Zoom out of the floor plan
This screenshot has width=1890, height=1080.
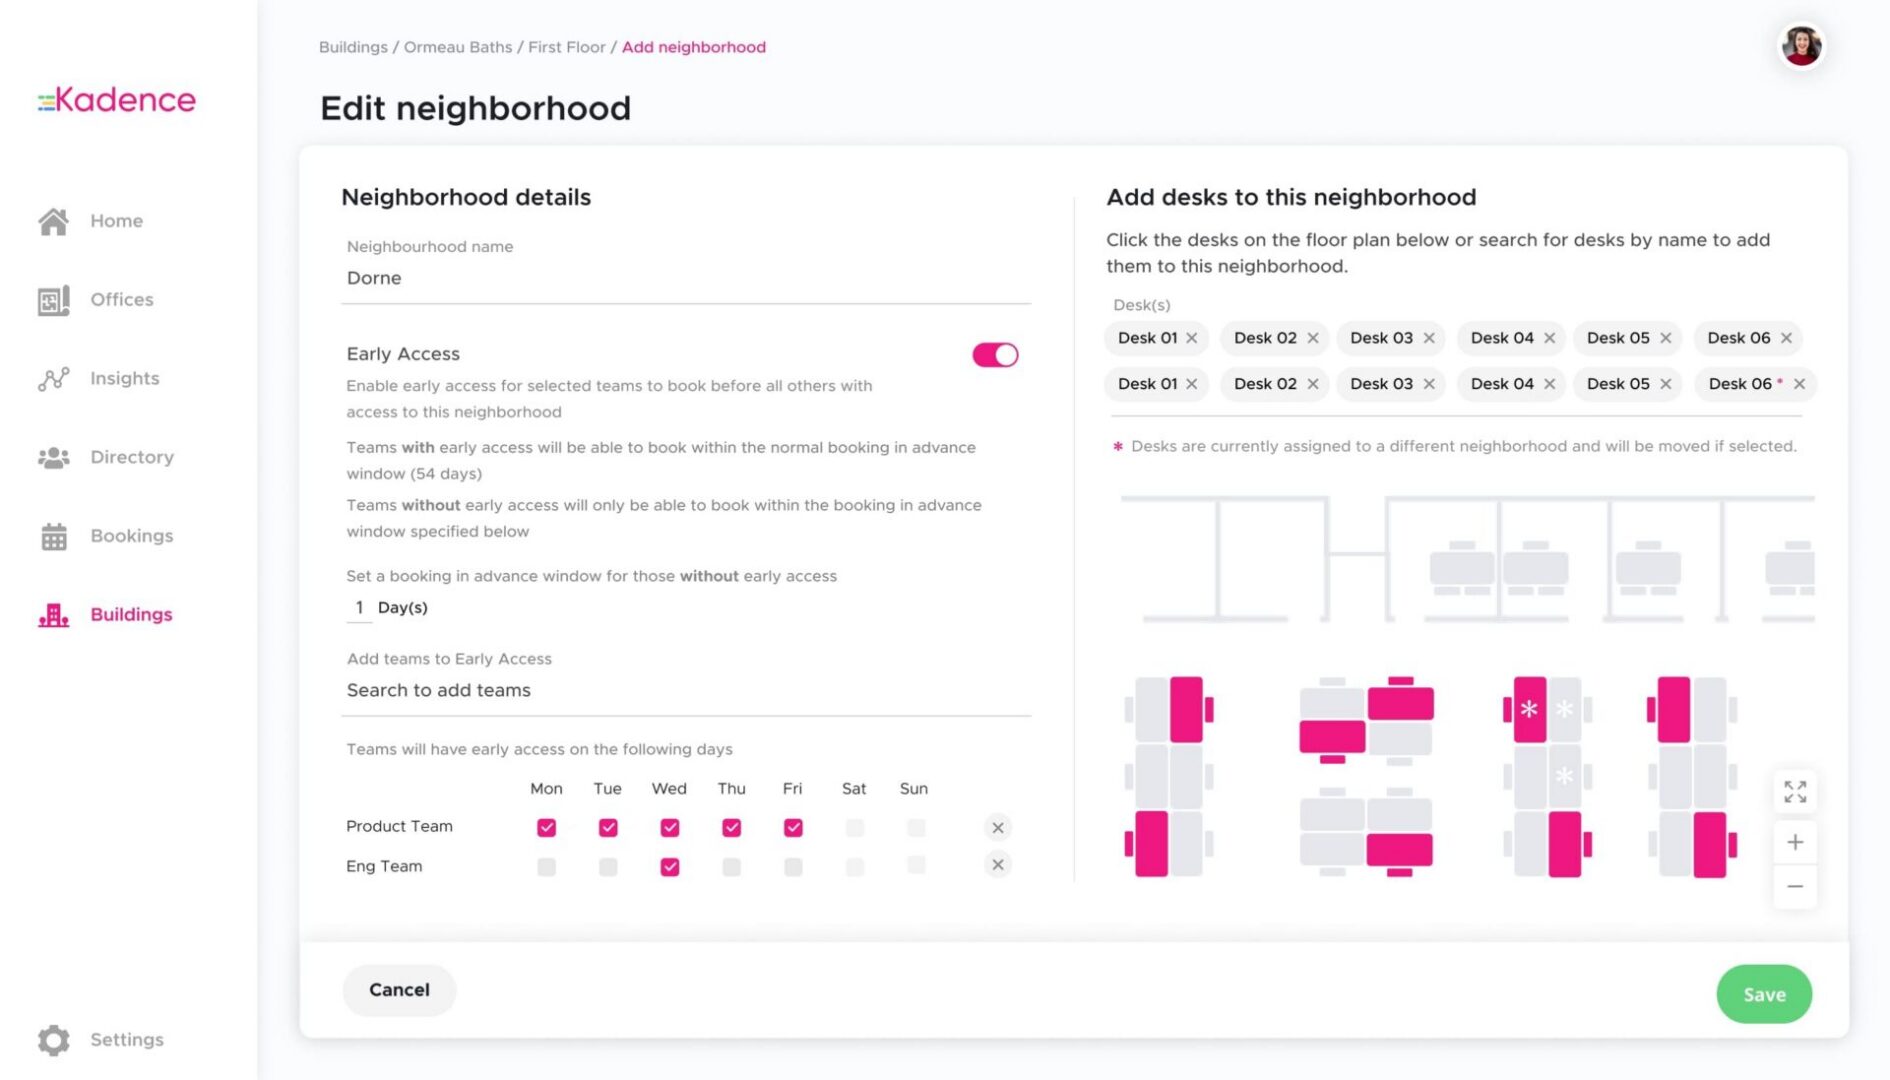click(x=1795, y=887)
